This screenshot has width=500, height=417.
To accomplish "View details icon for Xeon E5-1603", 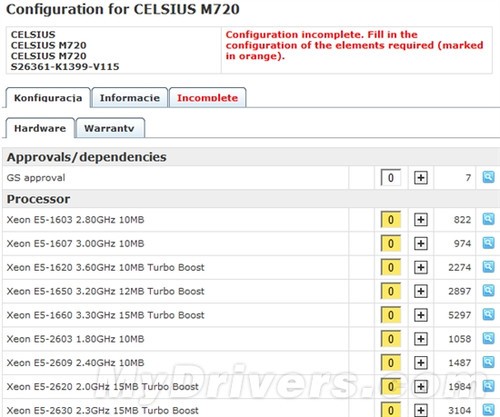I will coord(488,219).
